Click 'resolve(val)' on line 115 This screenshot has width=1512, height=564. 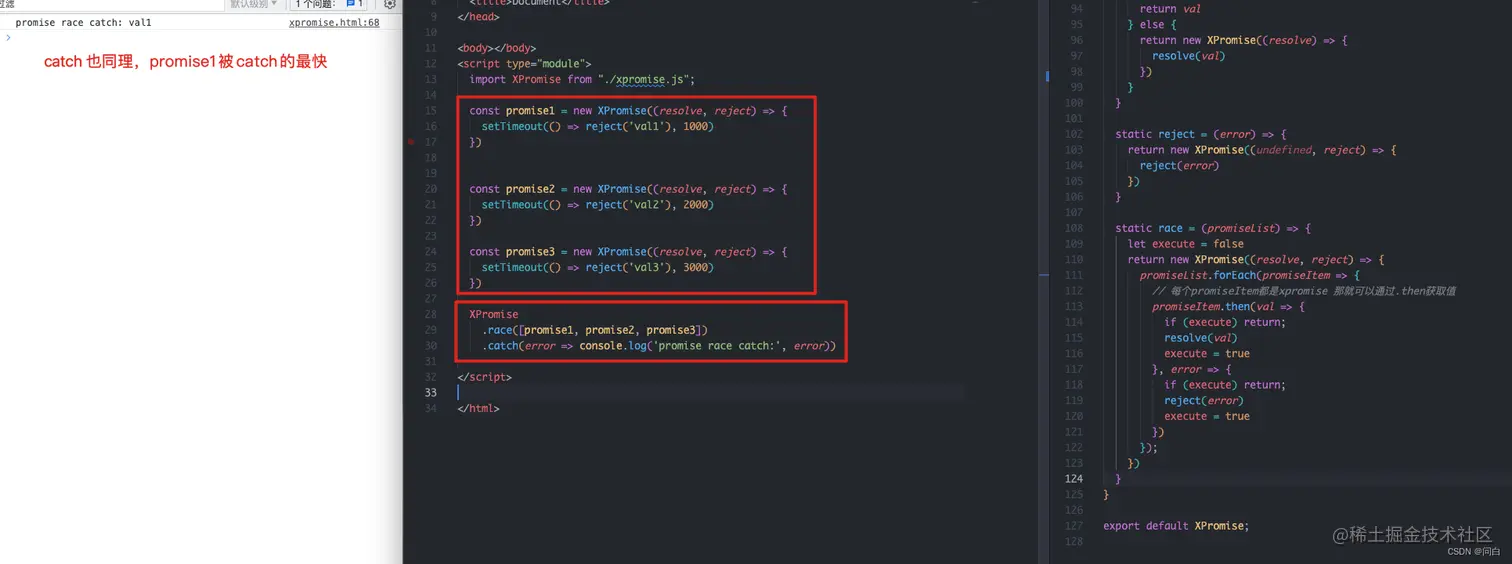coord(1201,338)
